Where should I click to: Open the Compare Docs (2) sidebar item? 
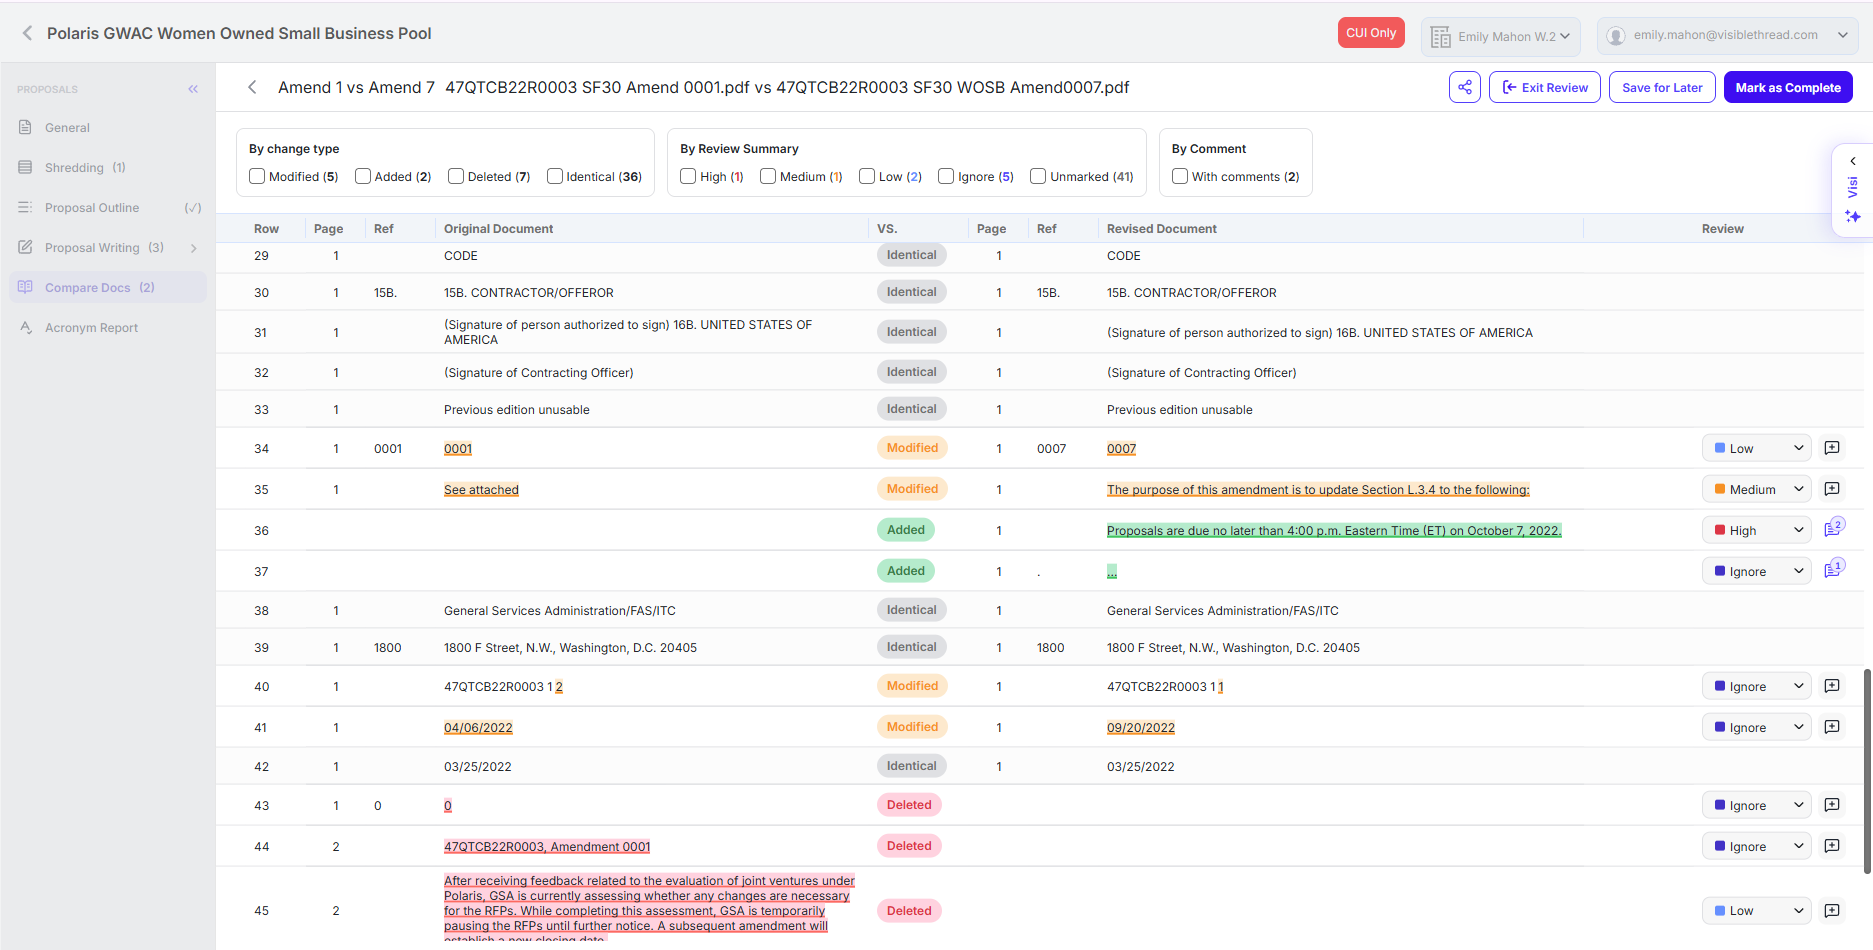(108, 287)
